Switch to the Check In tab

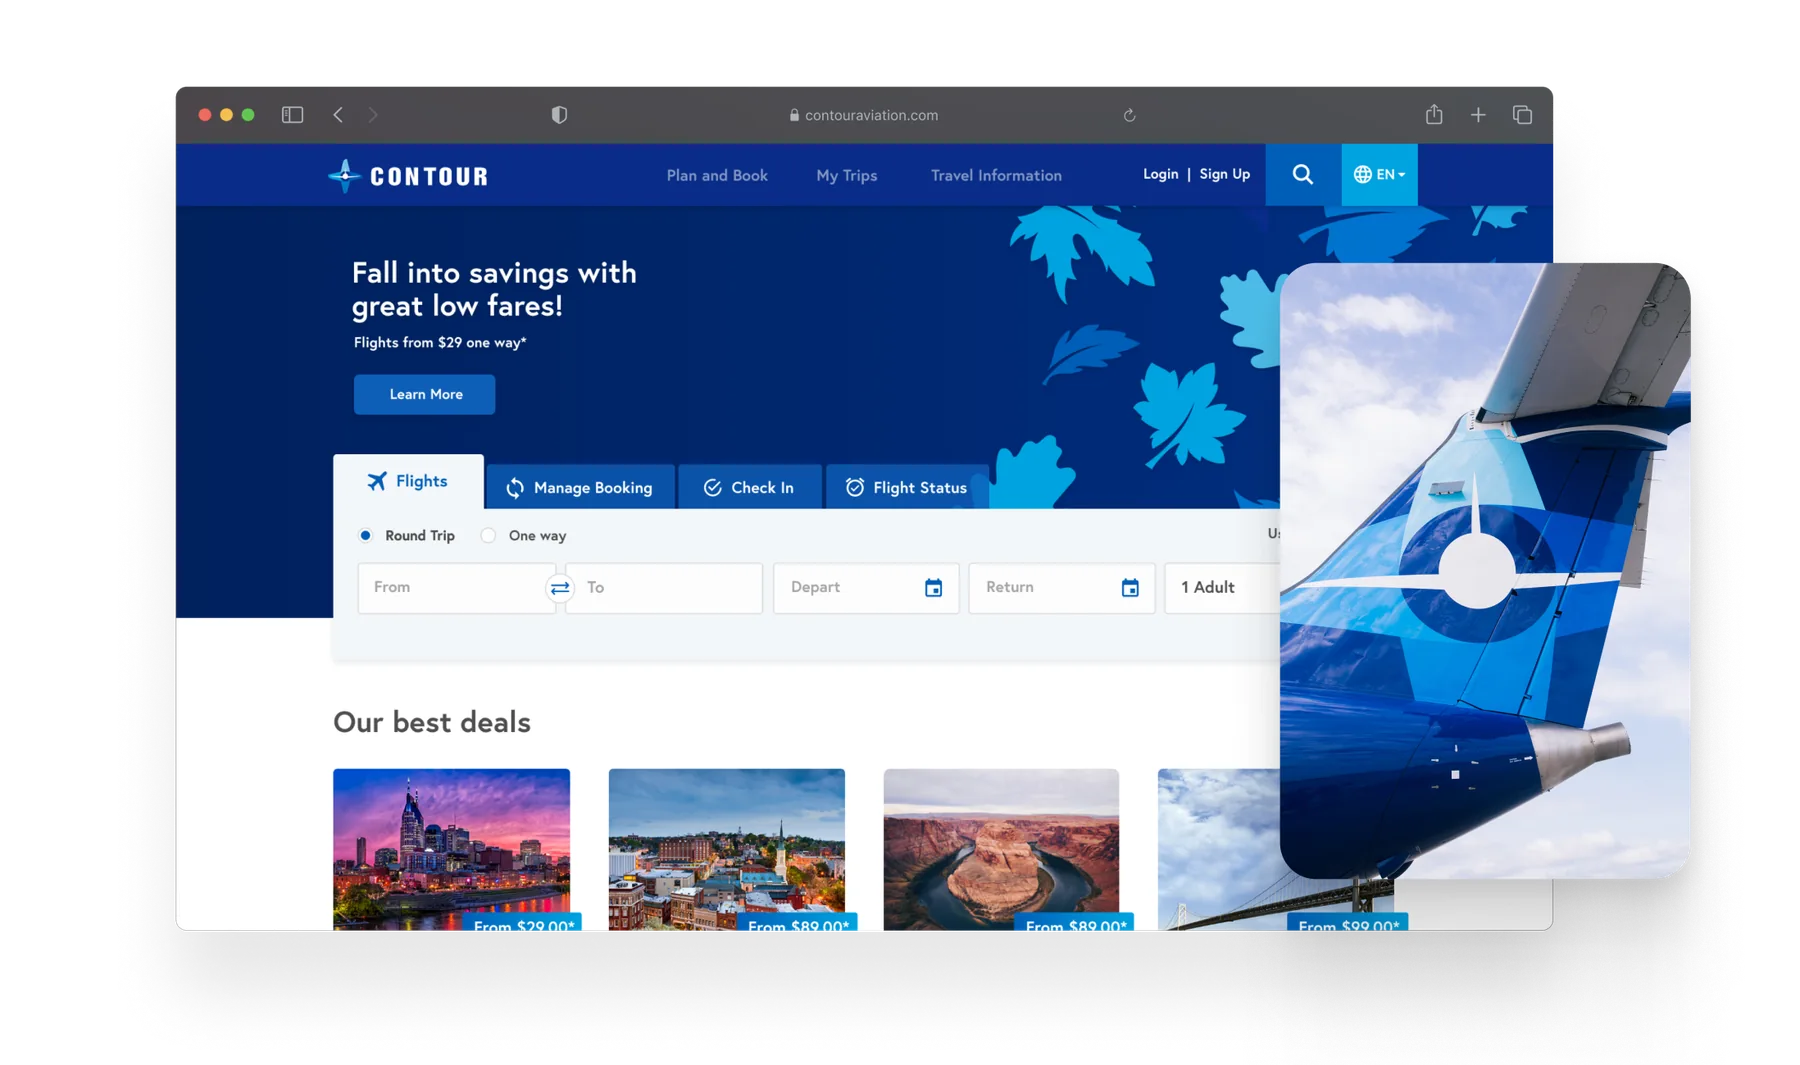click(x=750, y=487)
